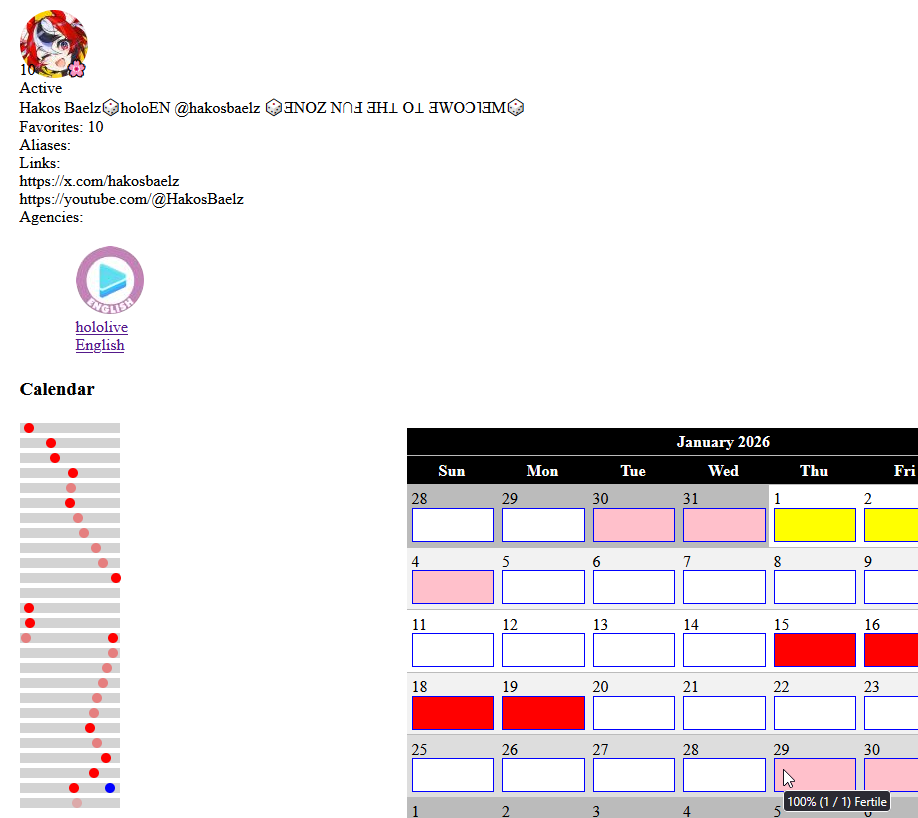The width and height of the screenshot is (918, 818).
Task: Click the Sun column header
Action: (451, 471)
